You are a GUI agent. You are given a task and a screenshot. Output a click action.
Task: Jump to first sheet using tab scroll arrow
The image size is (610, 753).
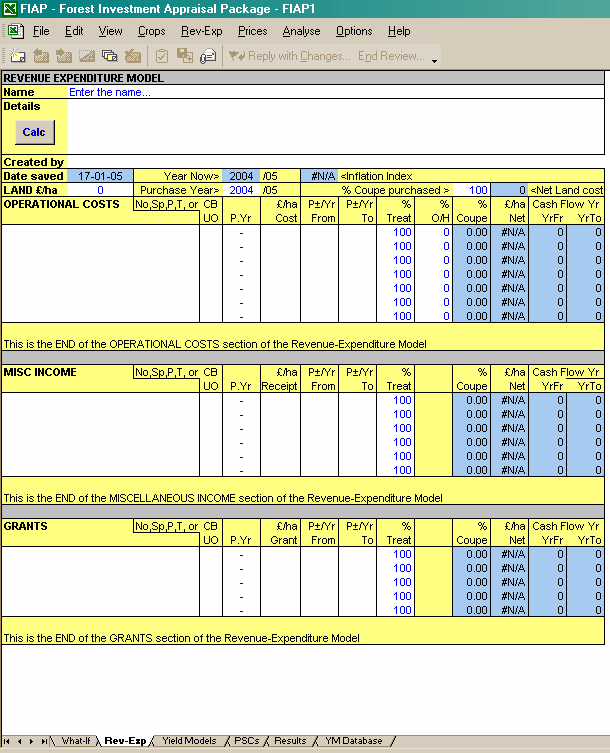click(x=7, y=741)
